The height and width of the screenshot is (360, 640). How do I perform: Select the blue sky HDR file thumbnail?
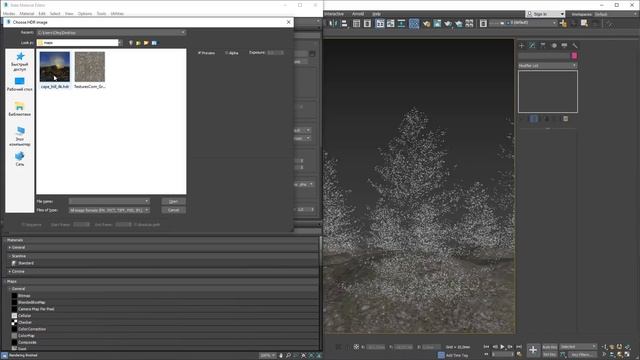[x=55, y=67]
